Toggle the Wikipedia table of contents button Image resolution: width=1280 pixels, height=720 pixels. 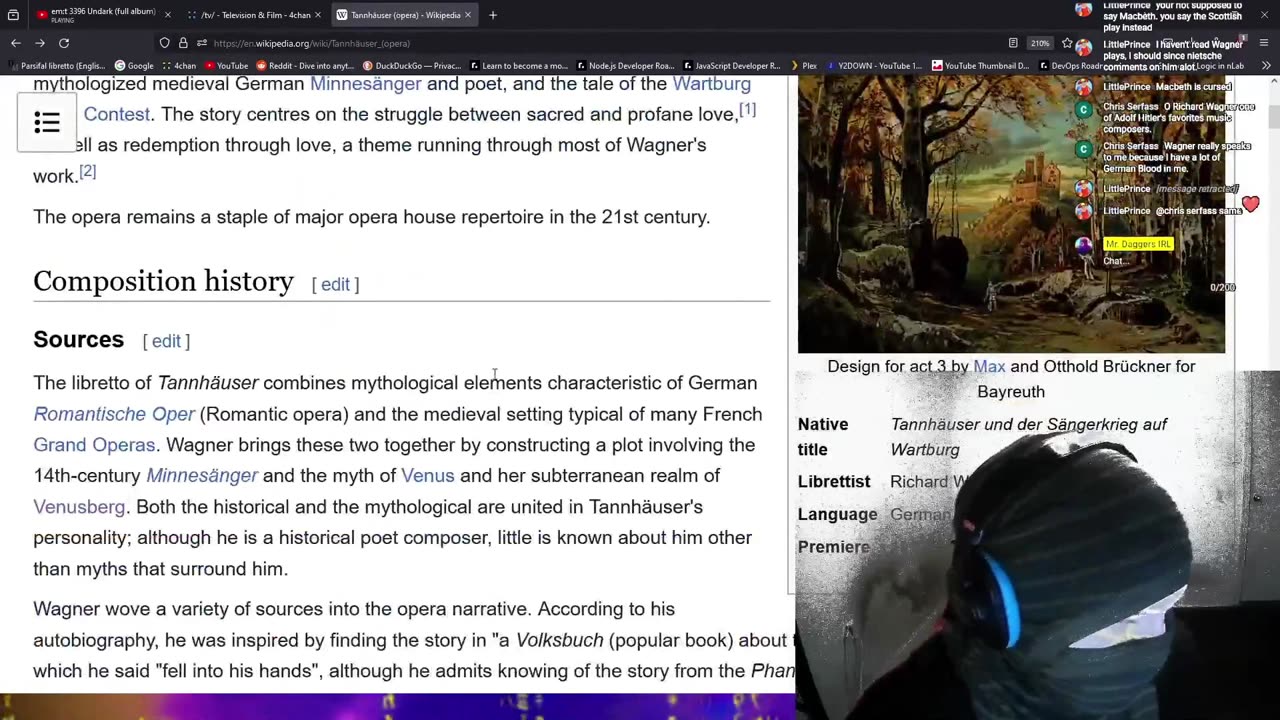click(47, 123)
